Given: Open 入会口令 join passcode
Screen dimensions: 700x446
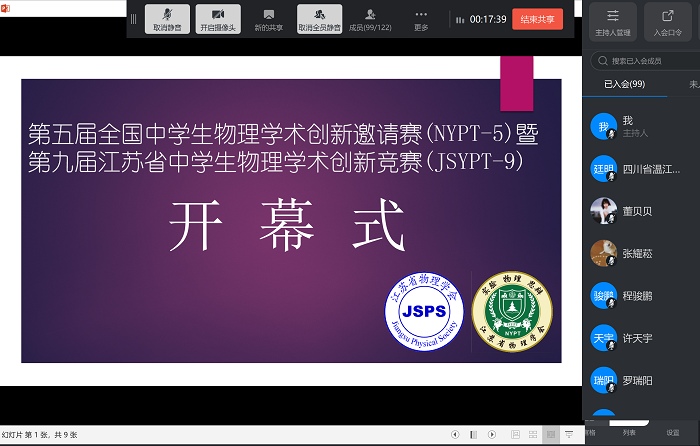Looking at the screenshot, I should click(x=667, y=21).
